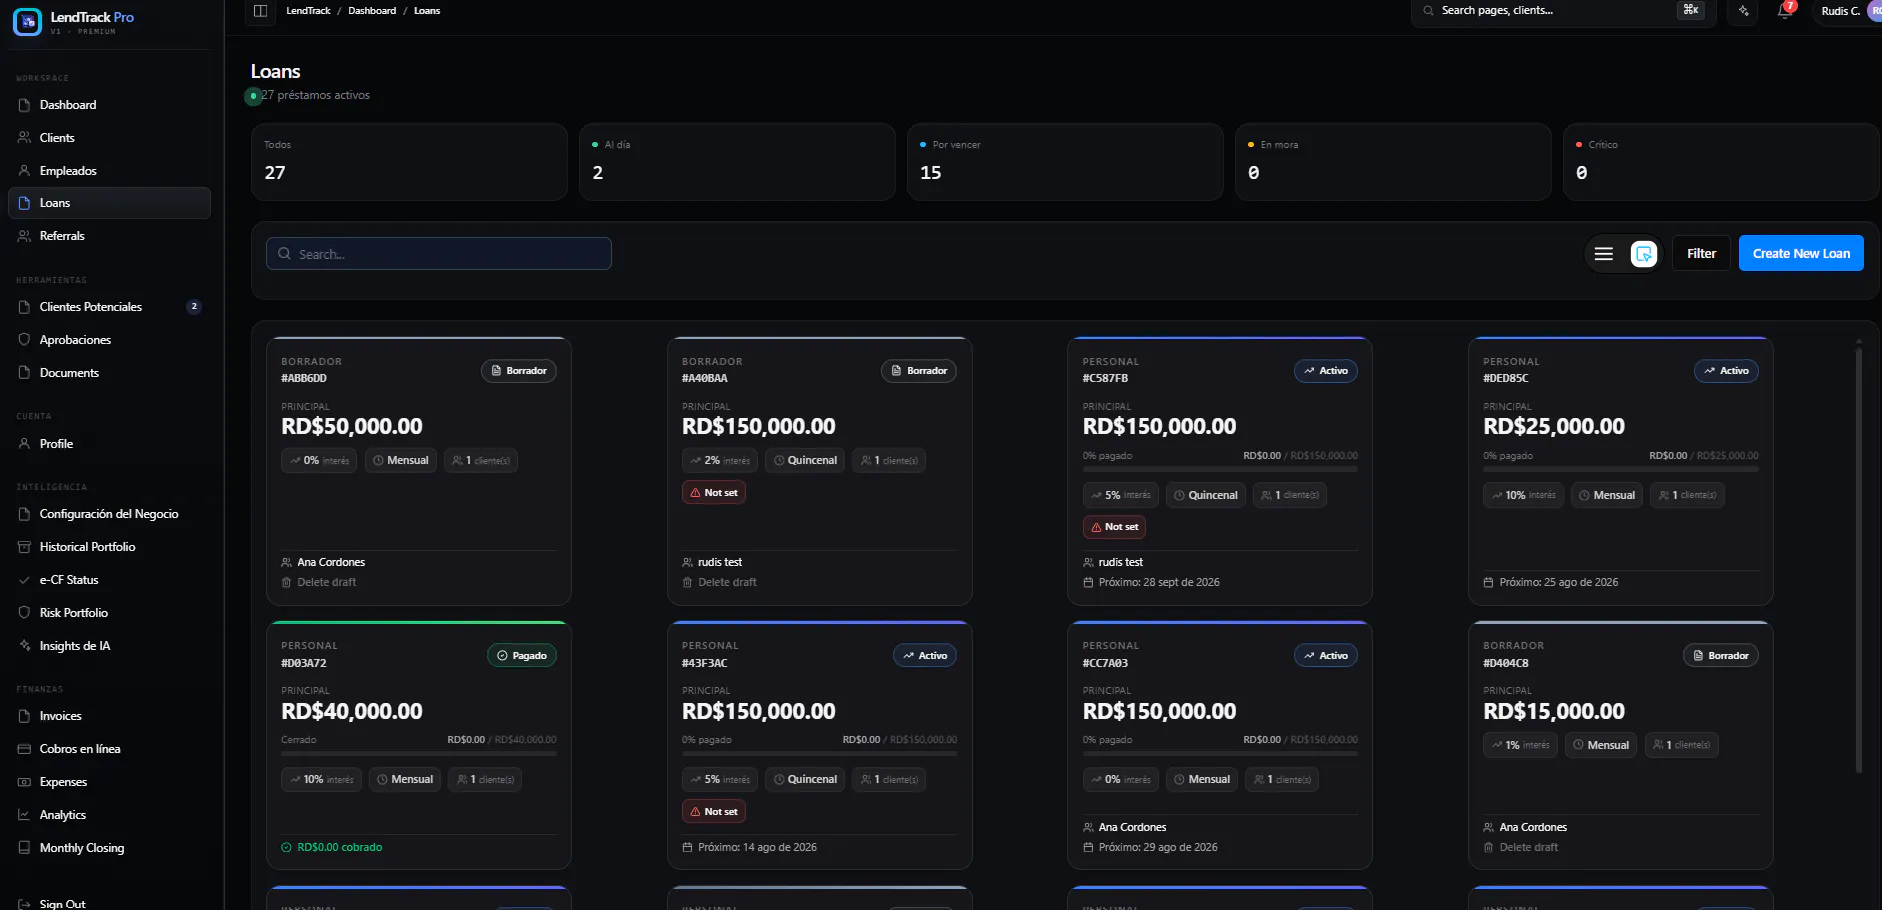Click the LendTrack Pro logo icon
The height and width of the screenshot is (910, 1882).
(x=28, y=21)
